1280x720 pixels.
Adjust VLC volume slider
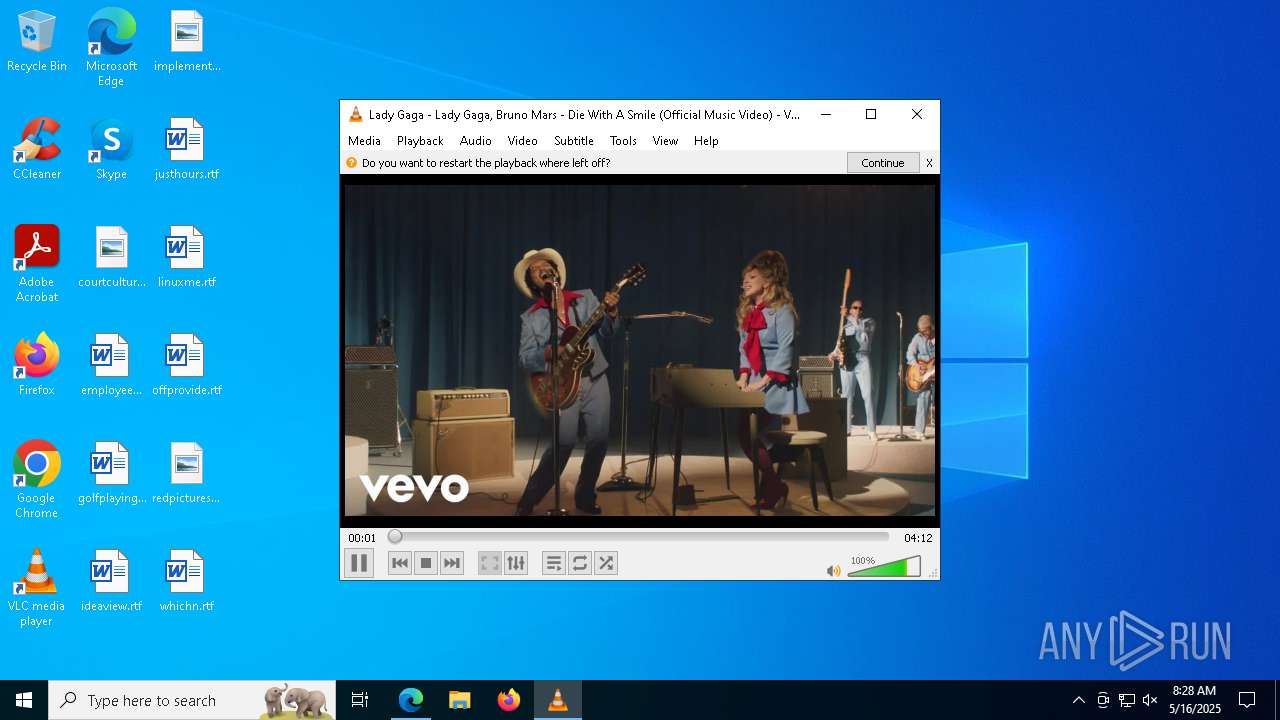coord(884,567)
